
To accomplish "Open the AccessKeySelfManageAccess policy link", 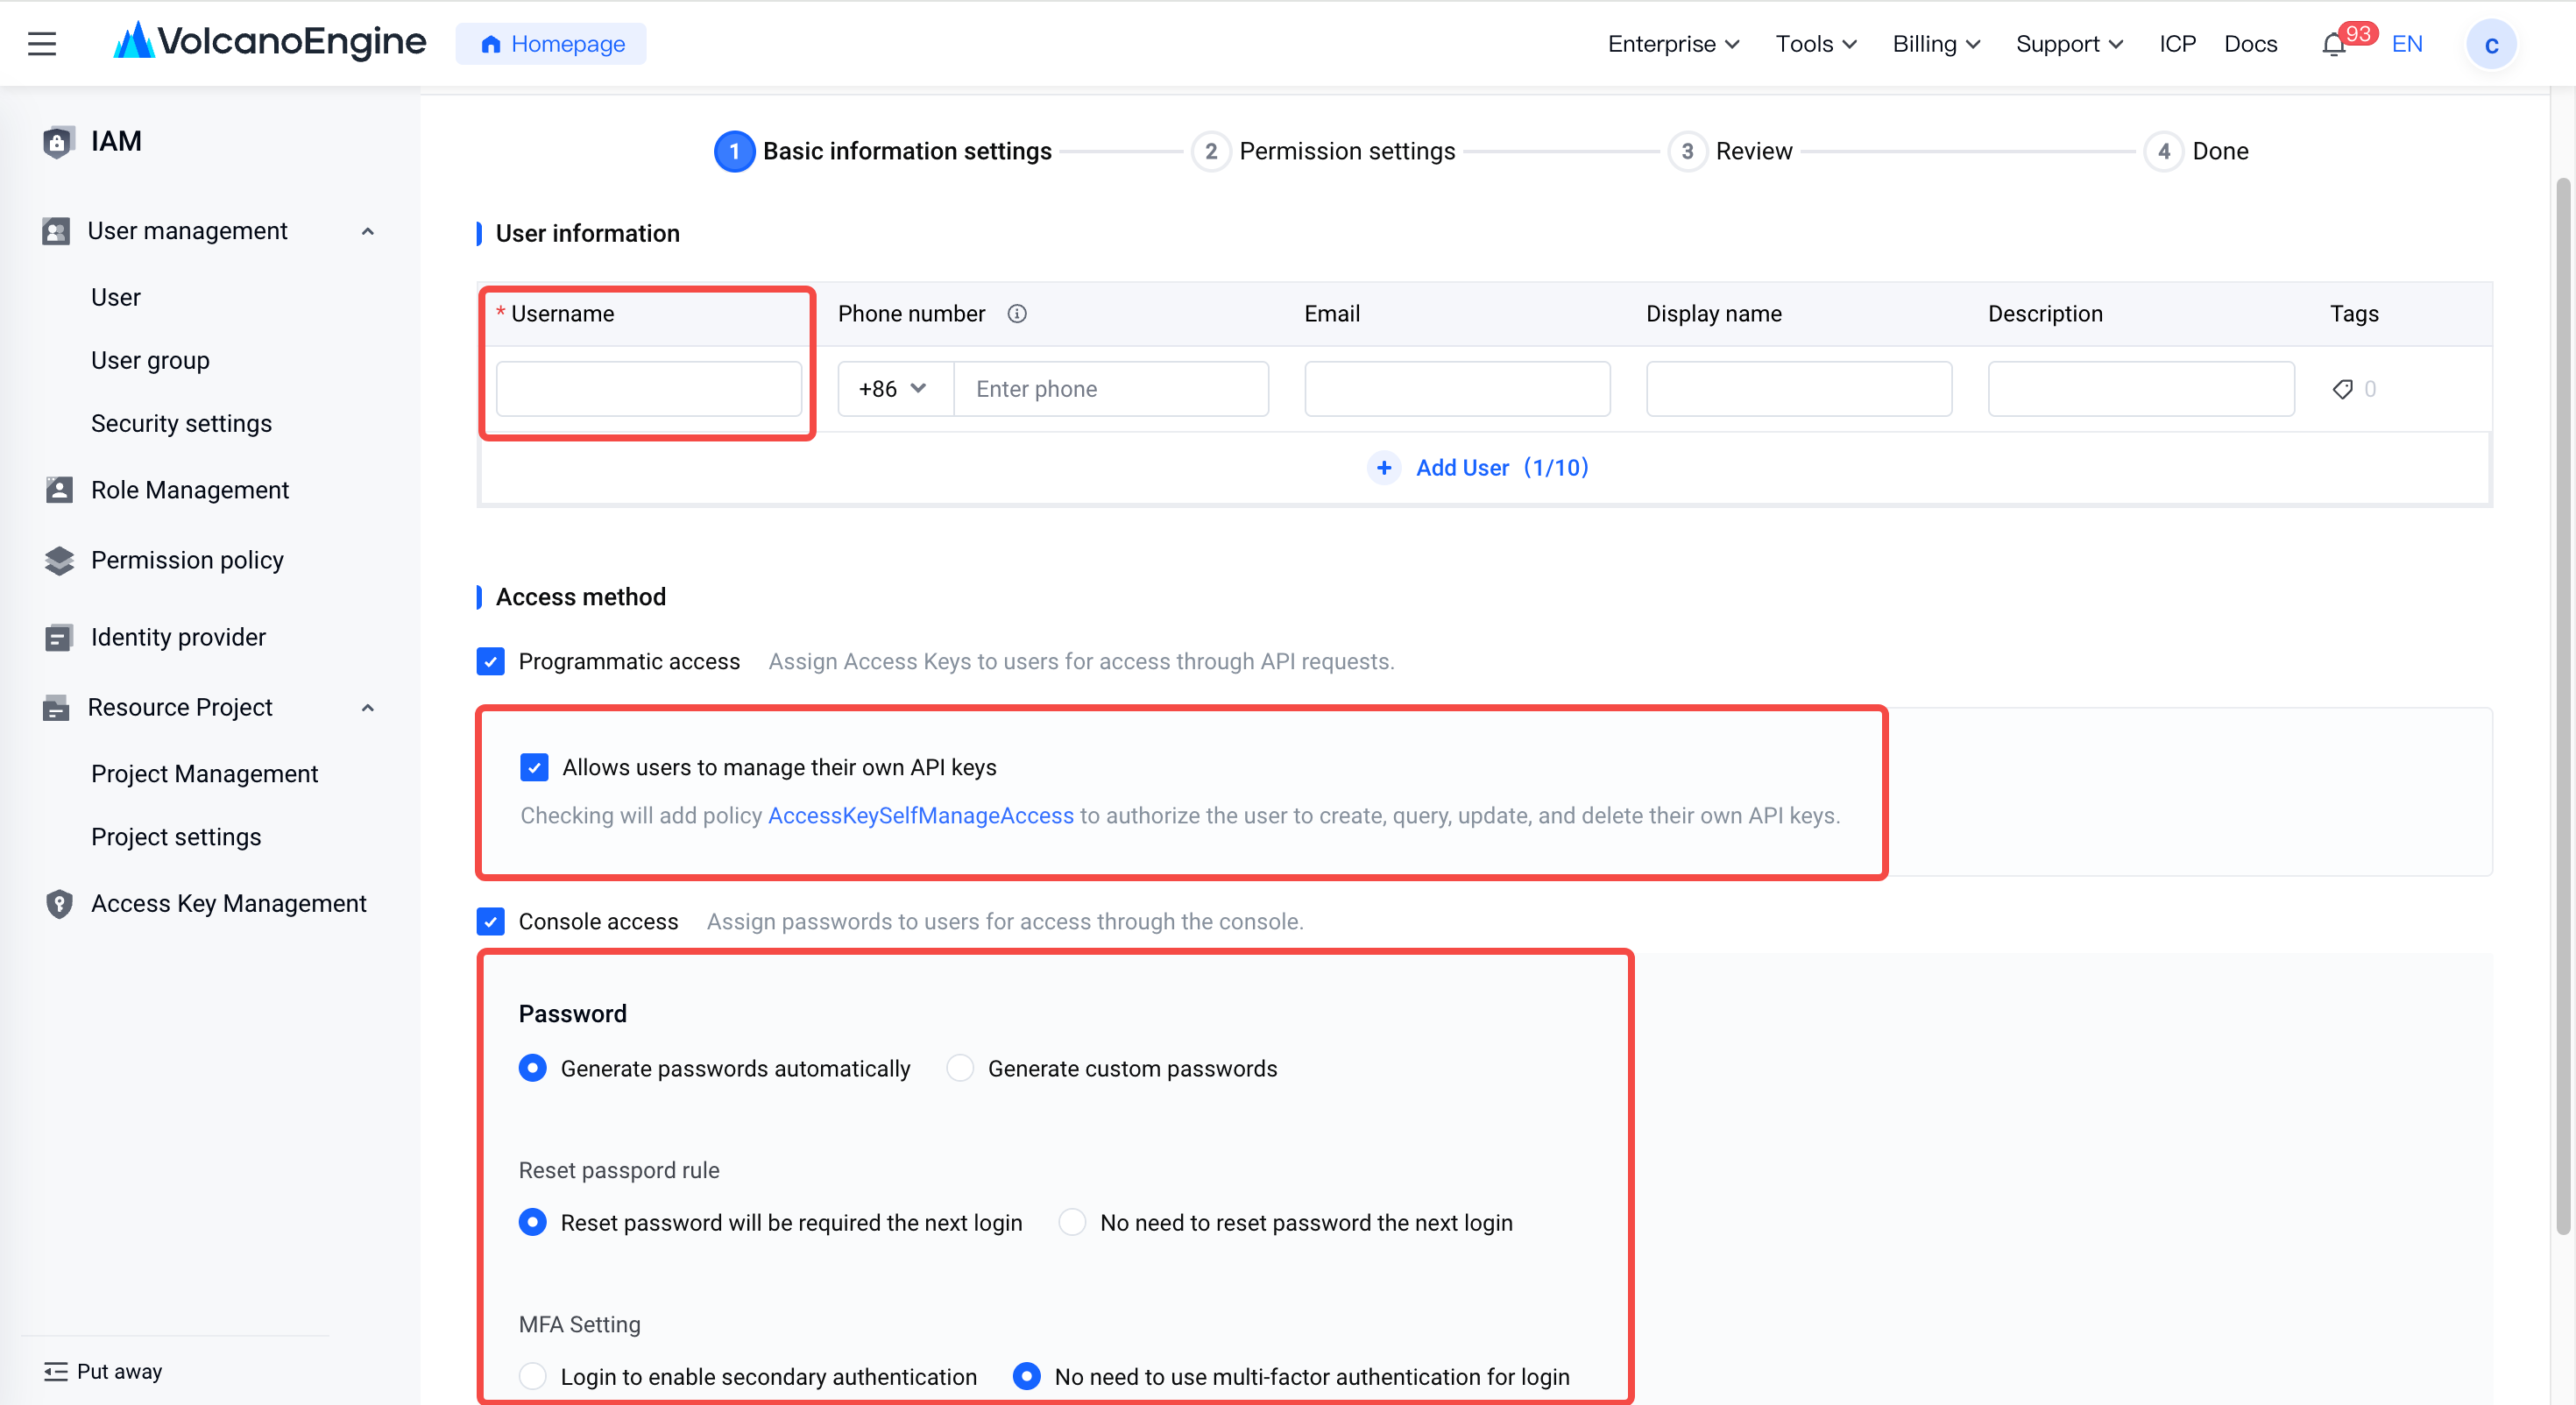I will coord(920,815).
